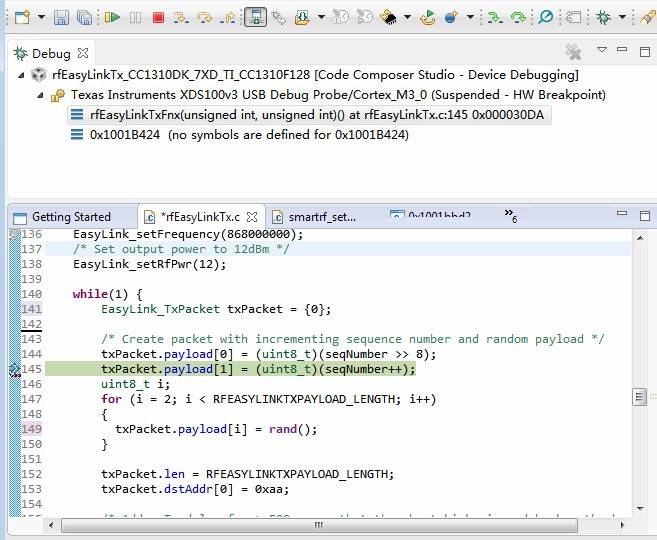Click the EasyLink_setRfPwr(12) code line
The height and width of the screenshot is (540, 657).
(150, 264)
